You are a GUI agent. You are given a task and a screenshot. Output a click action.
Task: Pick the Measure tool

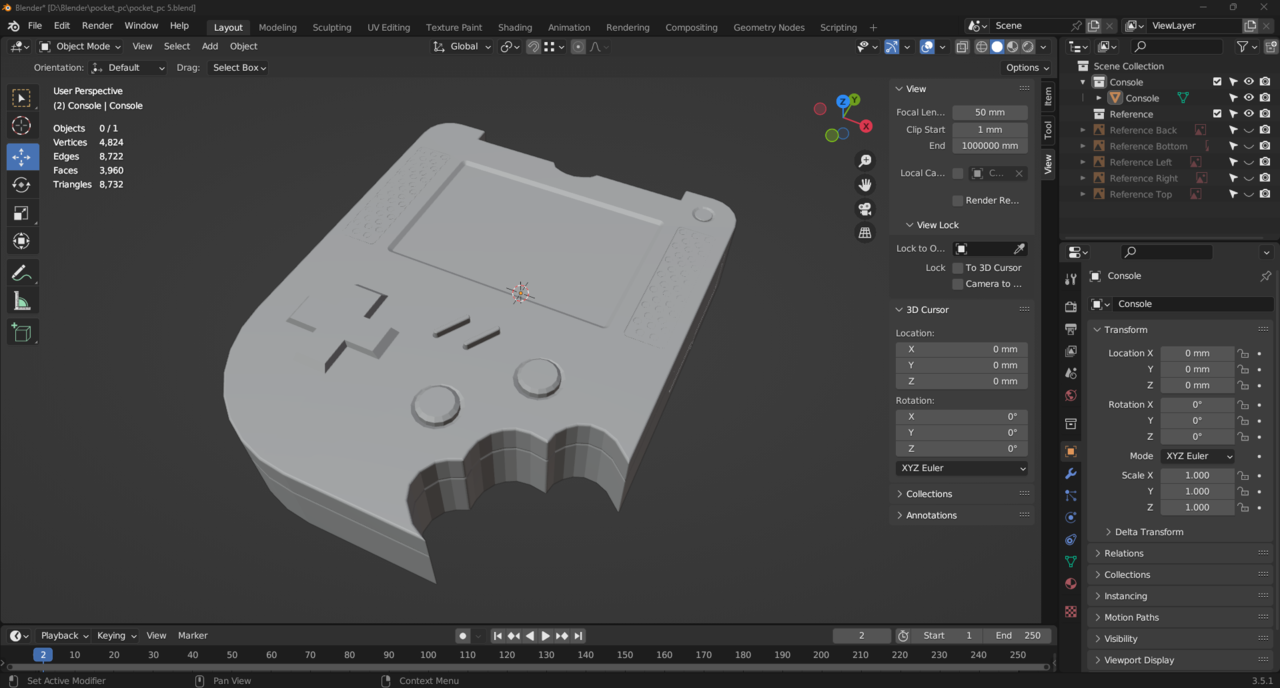coord(21,302)
